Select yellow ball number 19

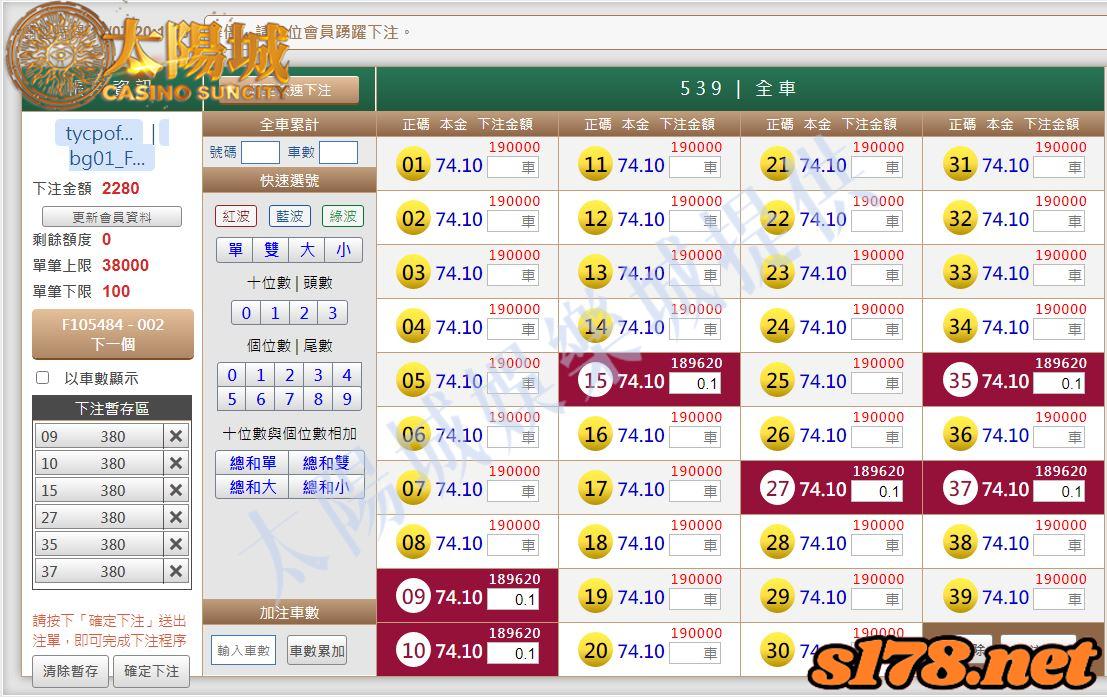(595, 597)
